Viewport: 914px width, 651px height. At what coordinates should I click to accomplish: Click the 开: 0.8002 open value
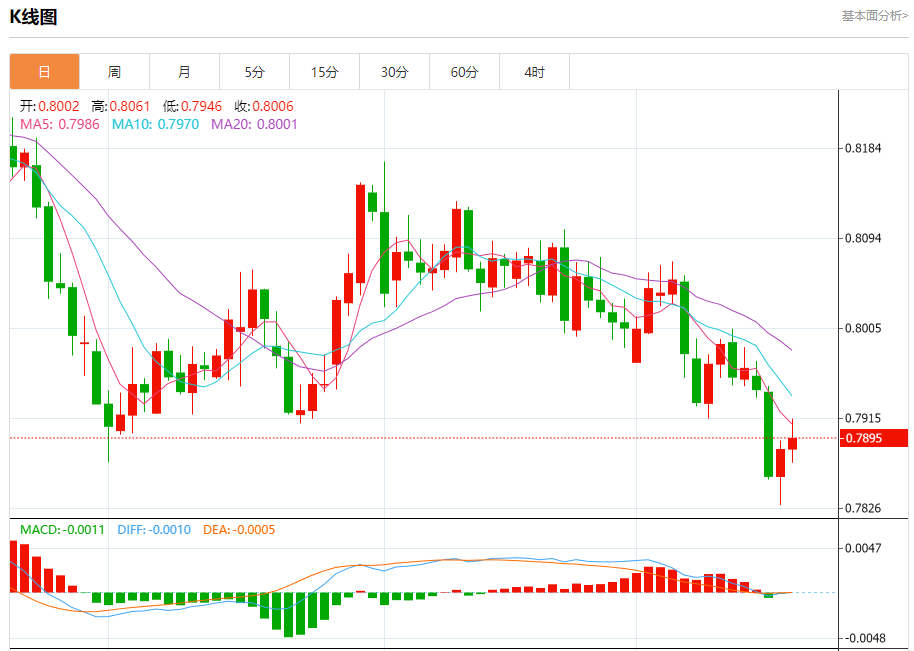coord(50,106)
